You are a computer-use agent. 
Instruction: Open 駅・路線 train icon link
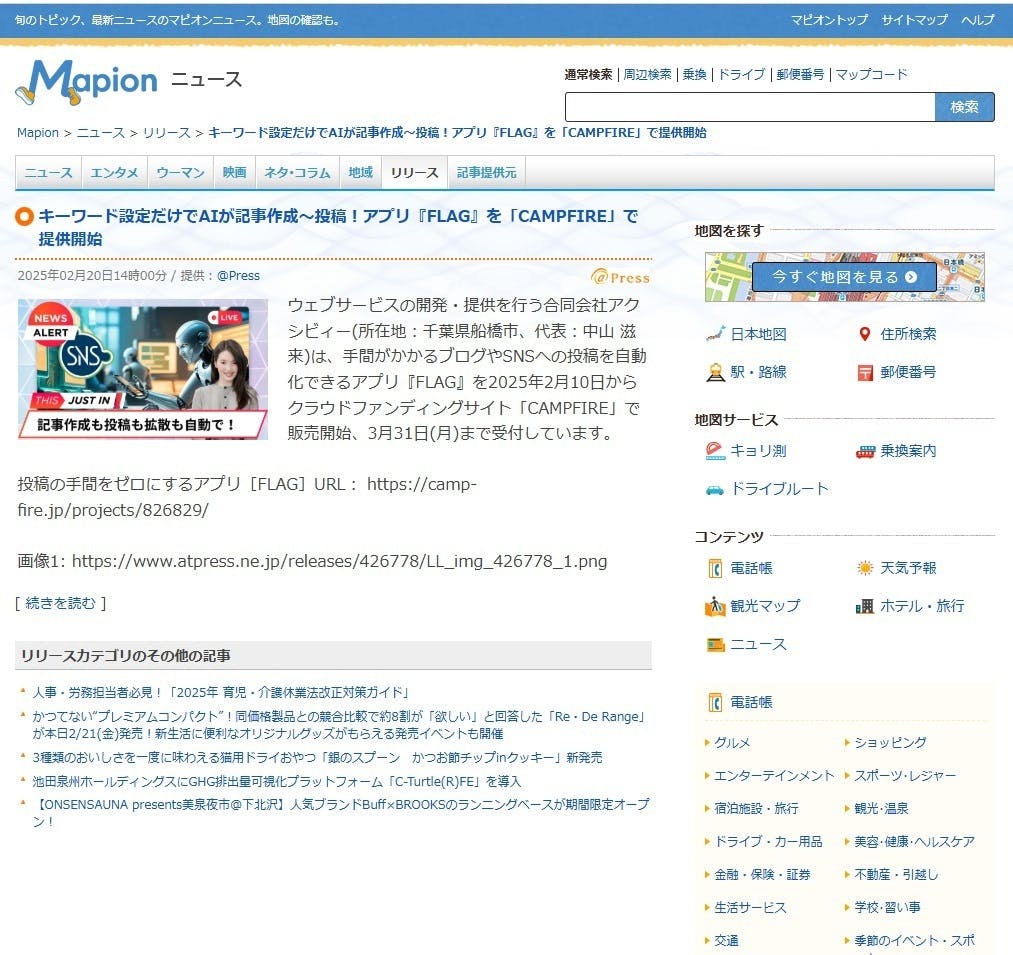pos(715,372)
